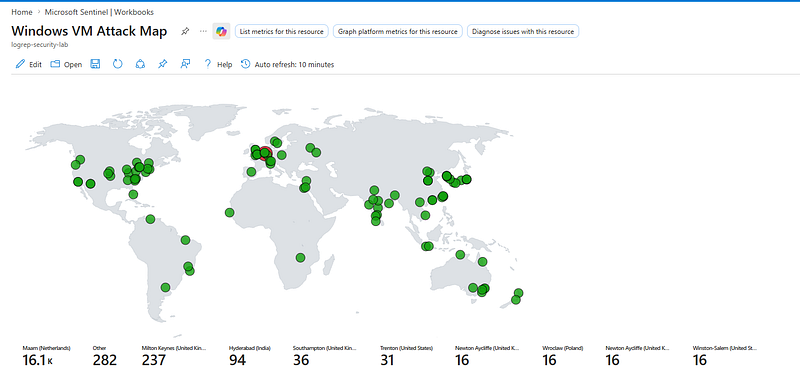Pin the page using the pin beside the title

(185, 31)
